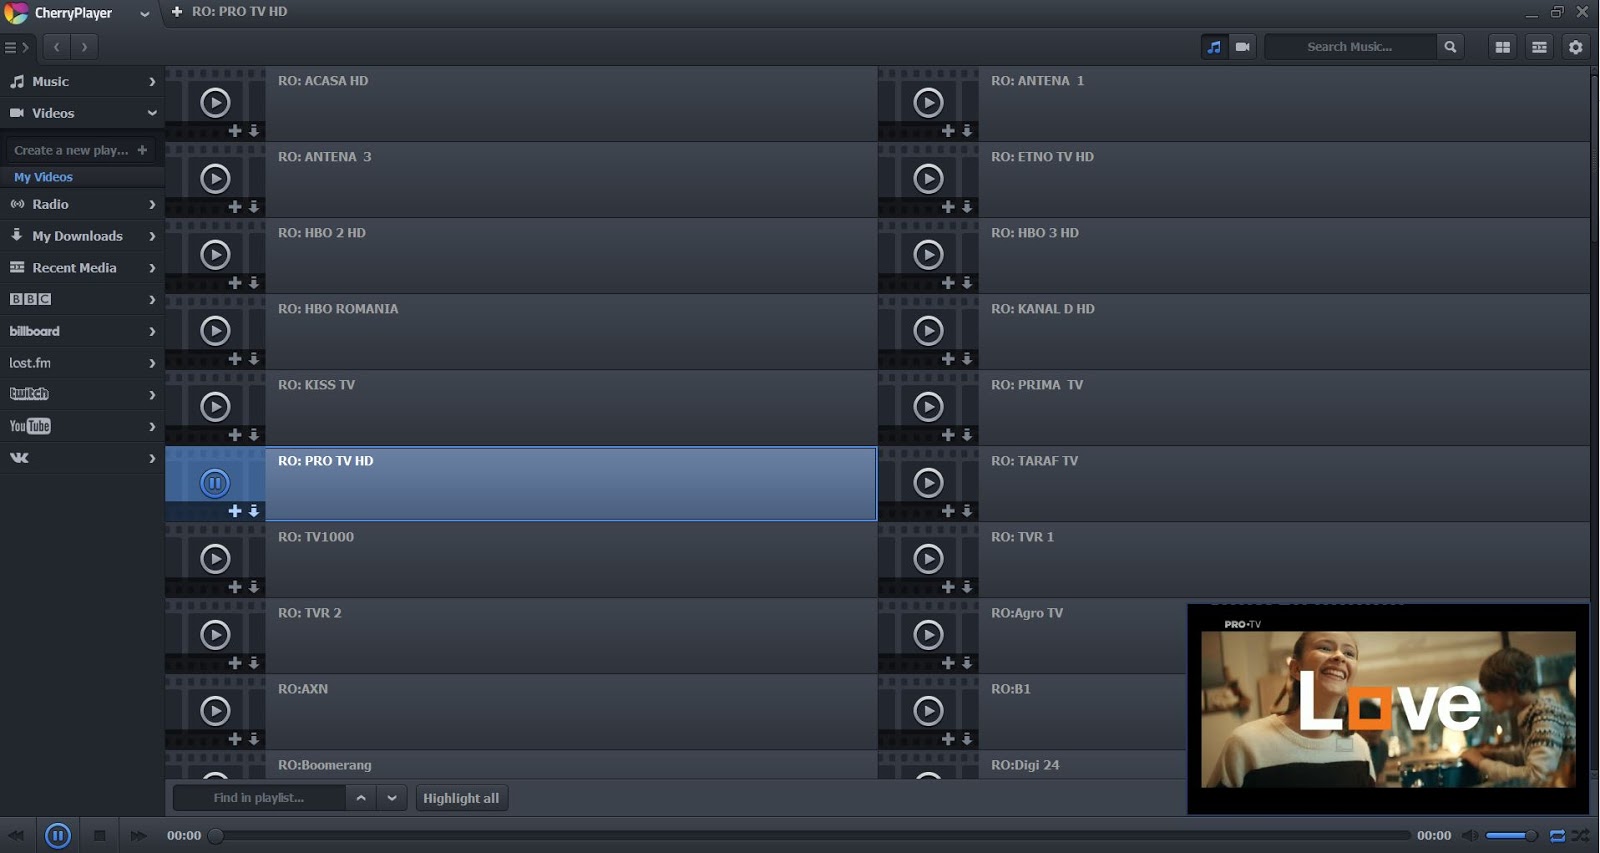Click the search magnifier button
This screenshot has height=853, width=1600.
click(1450, 47)
